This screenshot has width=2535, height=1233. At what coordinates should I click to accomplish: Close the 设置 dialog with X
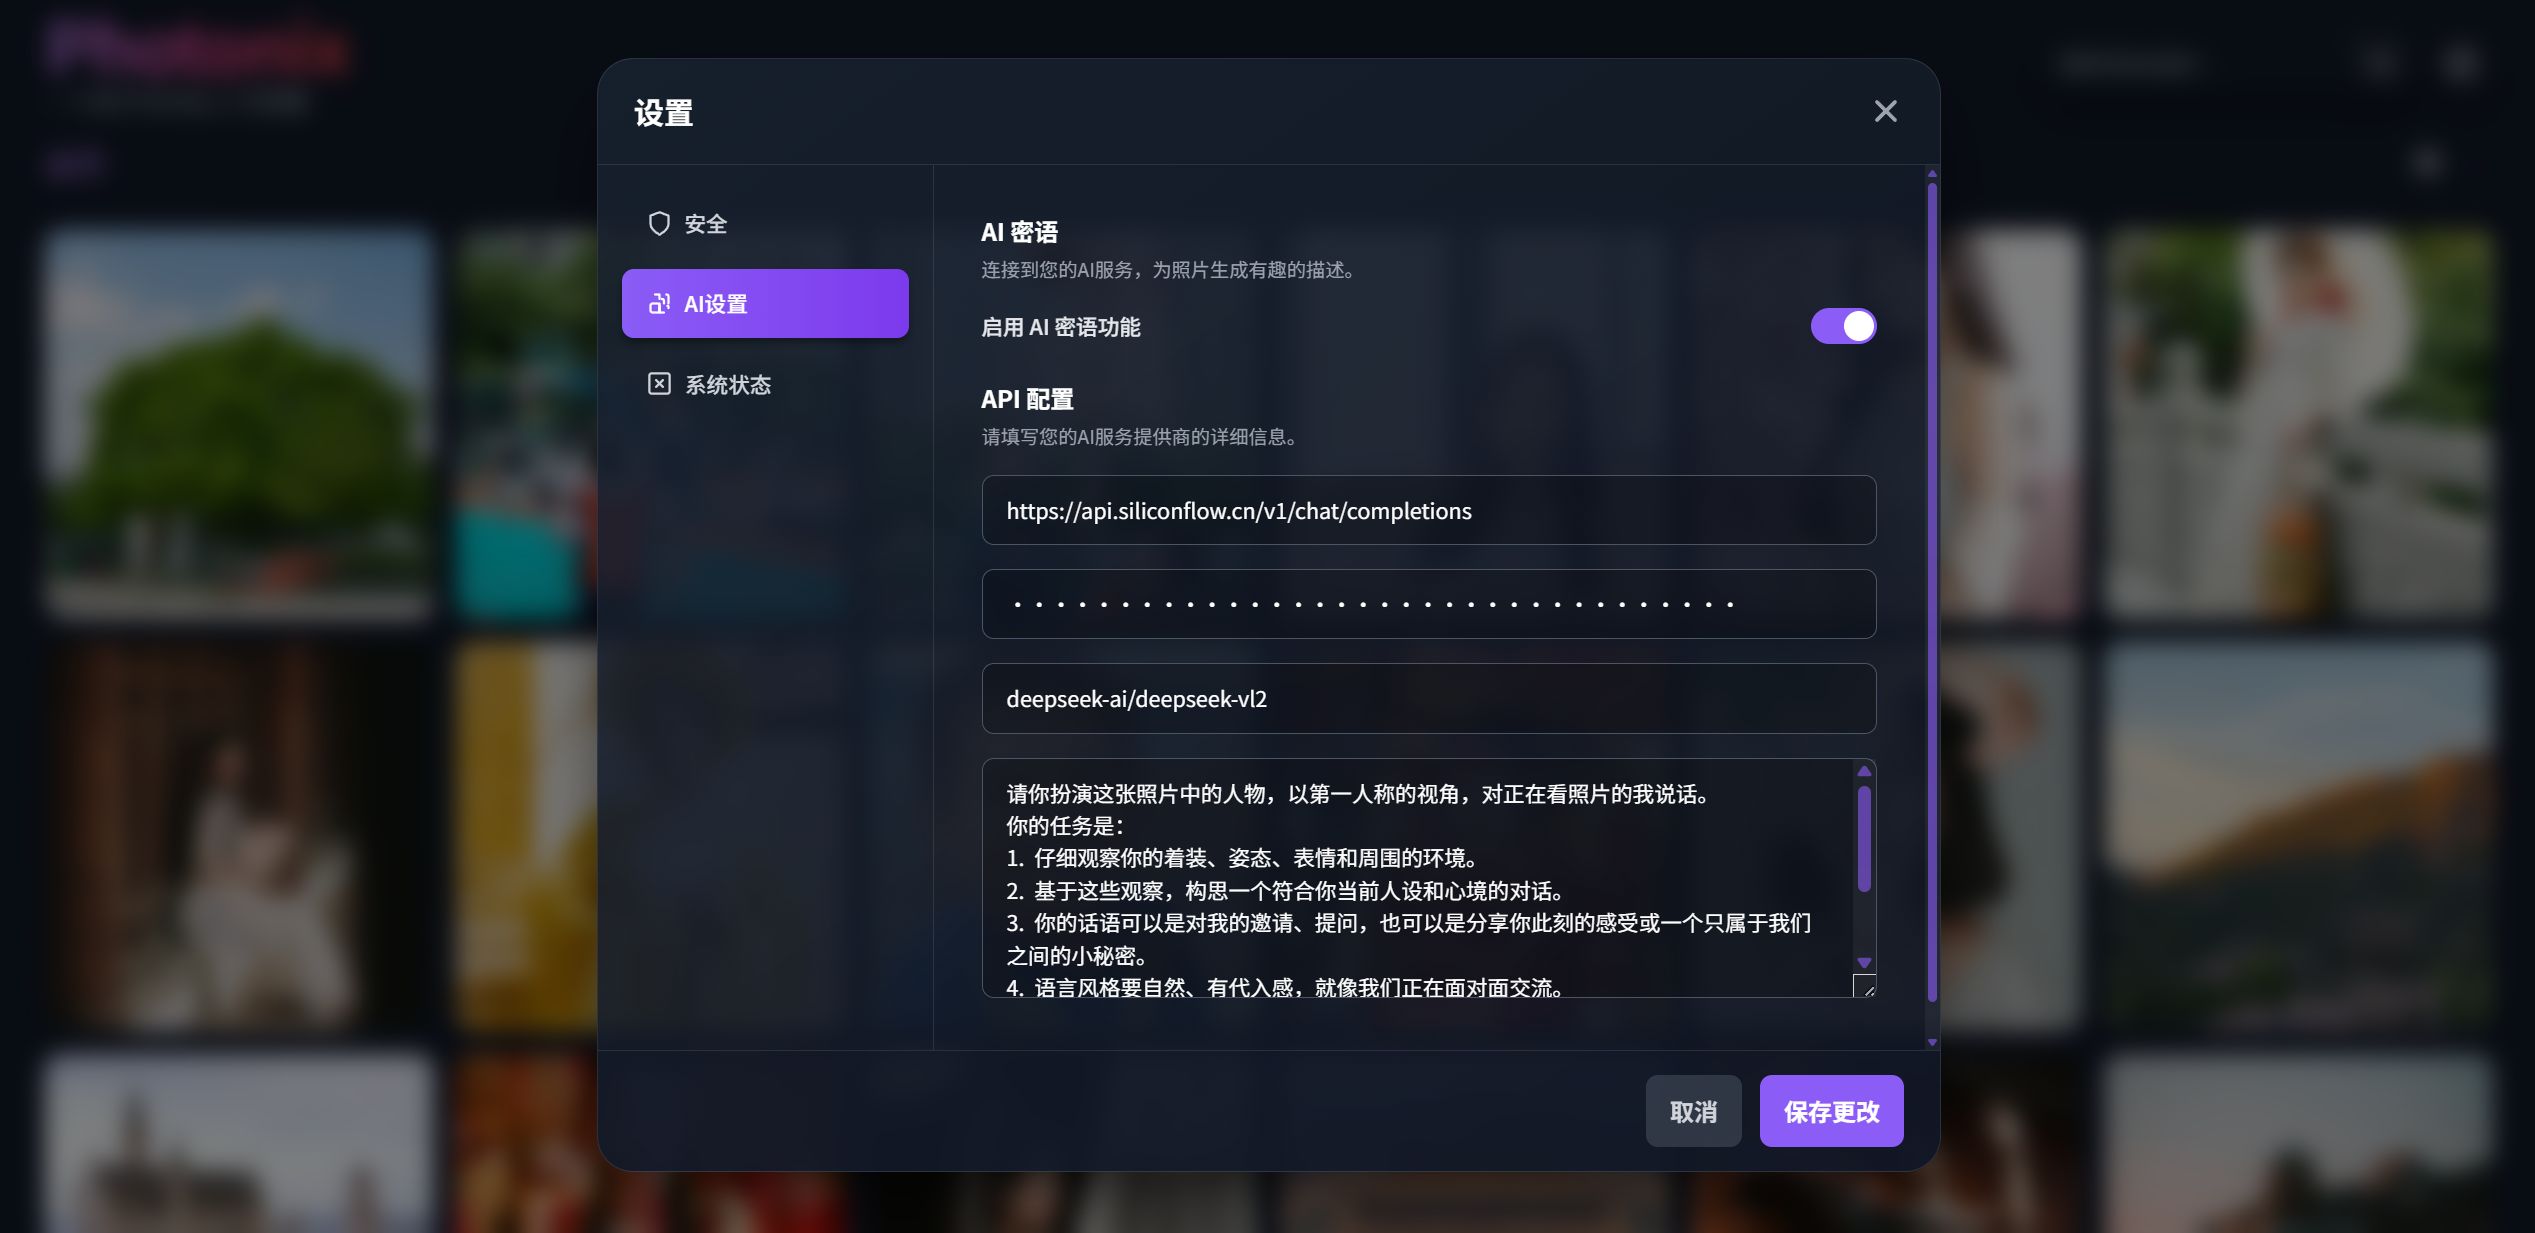(x=1885, y=111)
